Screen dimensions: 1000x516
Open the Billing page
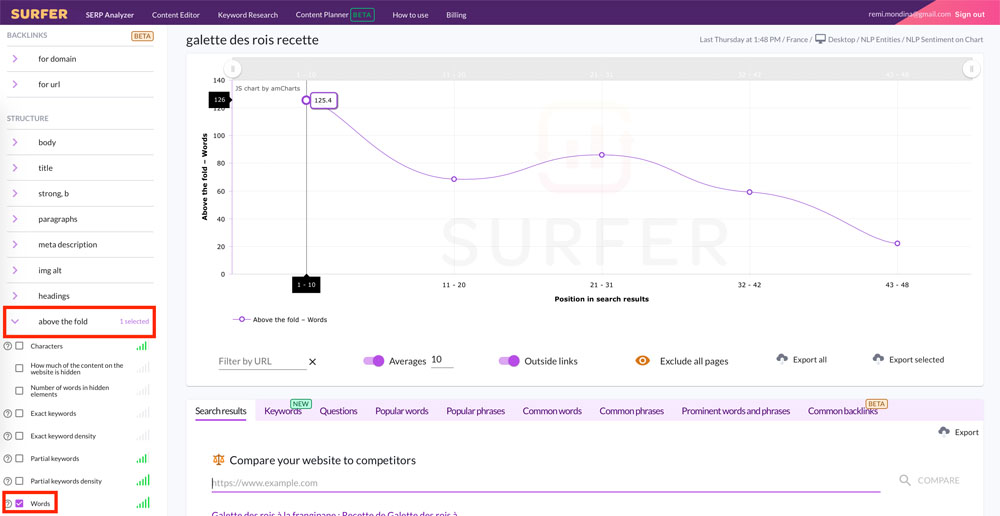(456, 15)
